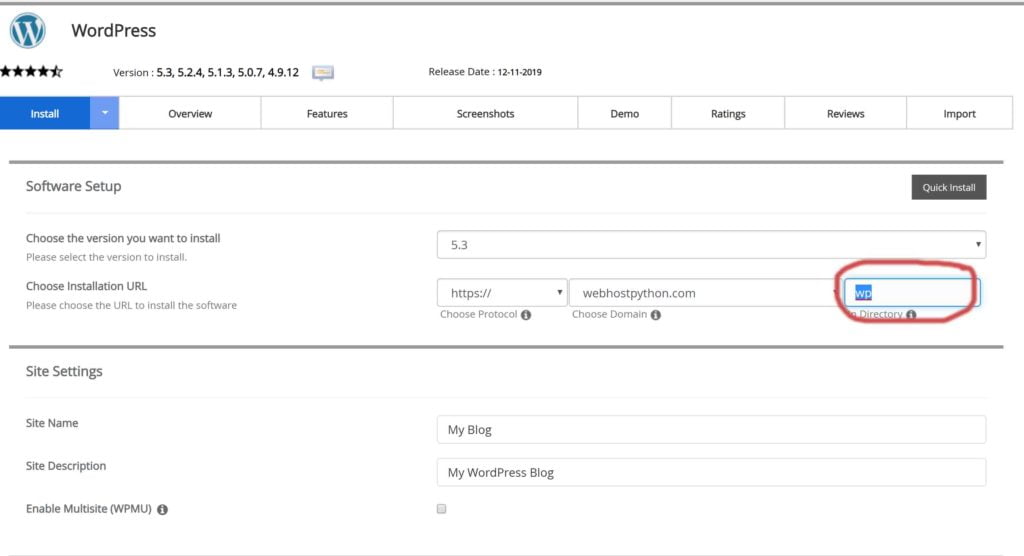The height and width of the screenshot is (556, 1024).
Task: Open the Screenshots tab
Action: click(485, 113)
